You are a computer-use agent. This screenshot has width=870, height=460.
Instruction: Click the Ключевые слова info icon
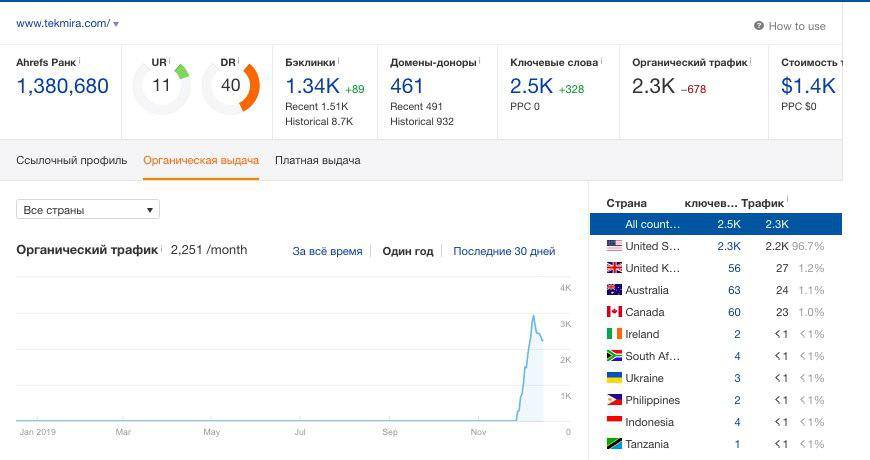point(601,60)
